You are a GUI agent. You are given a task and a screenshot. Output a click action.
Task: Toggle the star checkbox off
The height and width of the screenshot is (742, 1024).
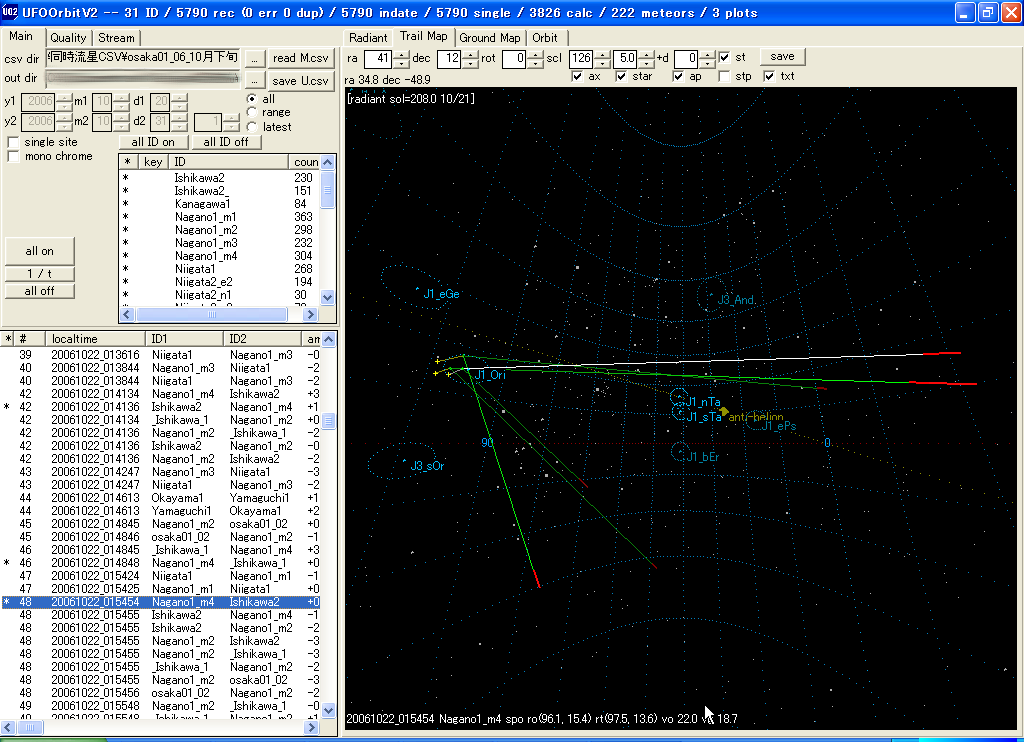click(x=621, y=76)
